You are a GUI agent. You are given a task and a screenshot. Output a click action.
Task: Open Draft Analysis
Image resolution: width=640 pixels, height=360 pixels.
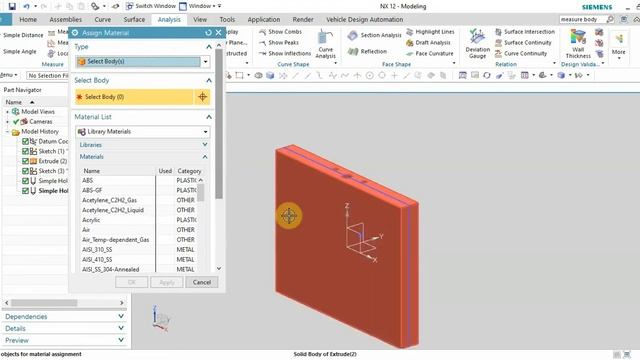click(x=428, y=42)
